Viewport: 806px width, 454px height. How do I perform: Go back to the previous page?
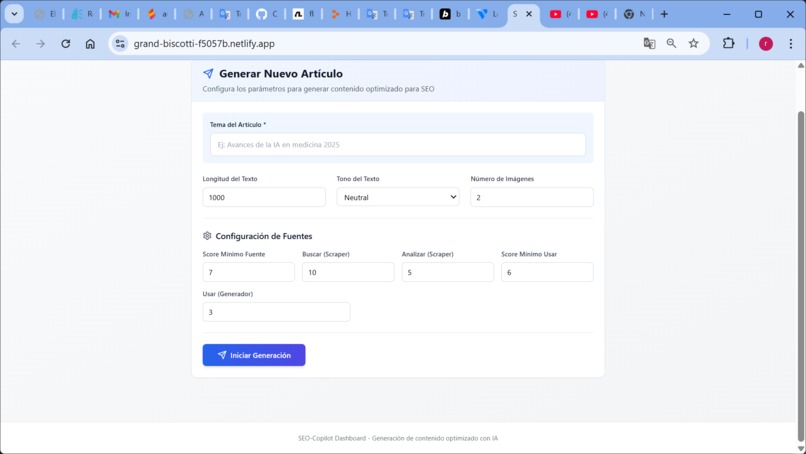[x=16, y=44]
